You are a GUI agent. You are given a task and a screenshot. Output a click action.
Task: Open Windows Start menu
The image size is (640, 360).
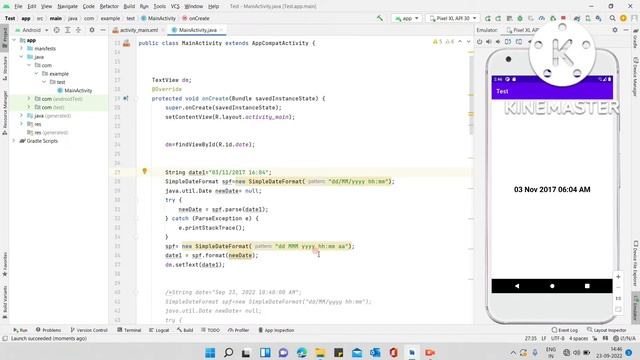click(210, 352)
